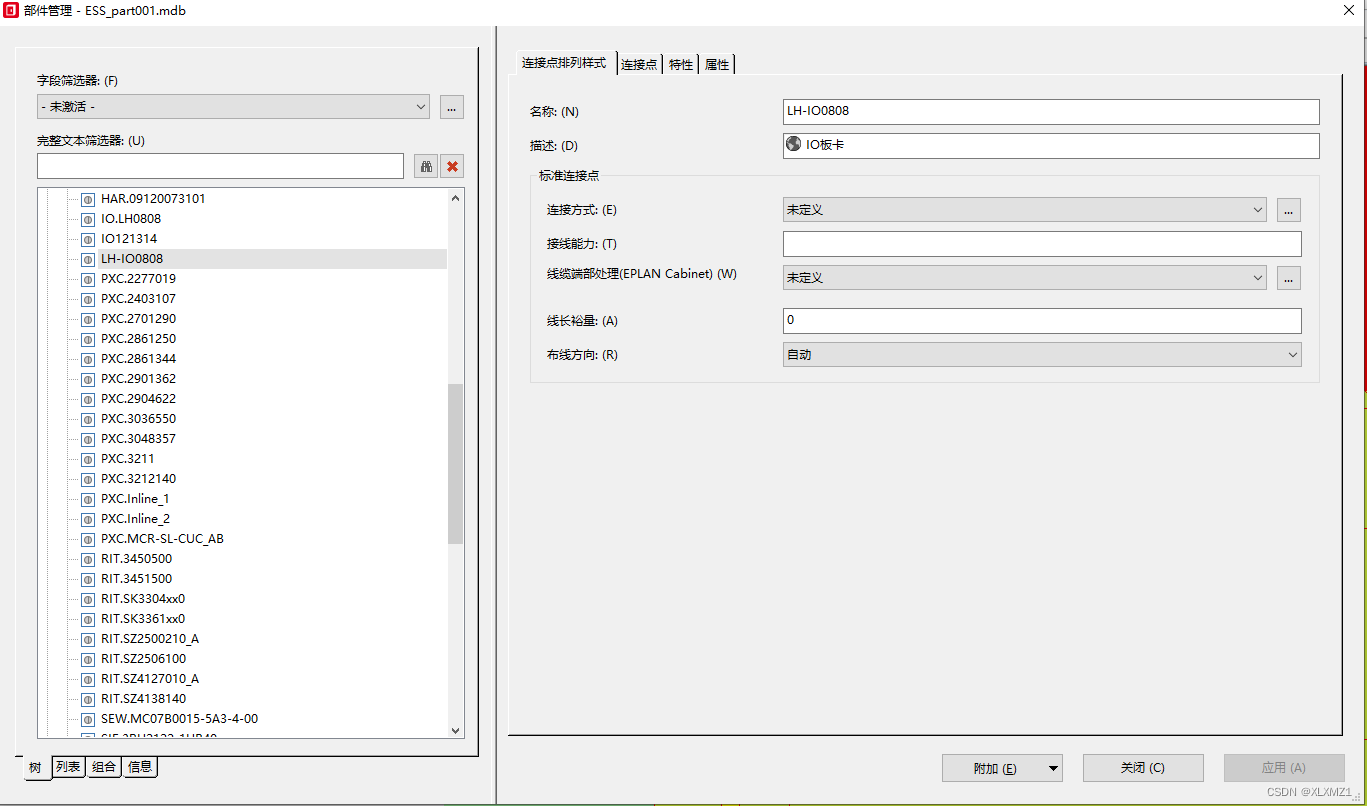Screen dimensions: 1367x806
Task: Click the tree scrollbar down arrow
Action: [x=456, y=731]
